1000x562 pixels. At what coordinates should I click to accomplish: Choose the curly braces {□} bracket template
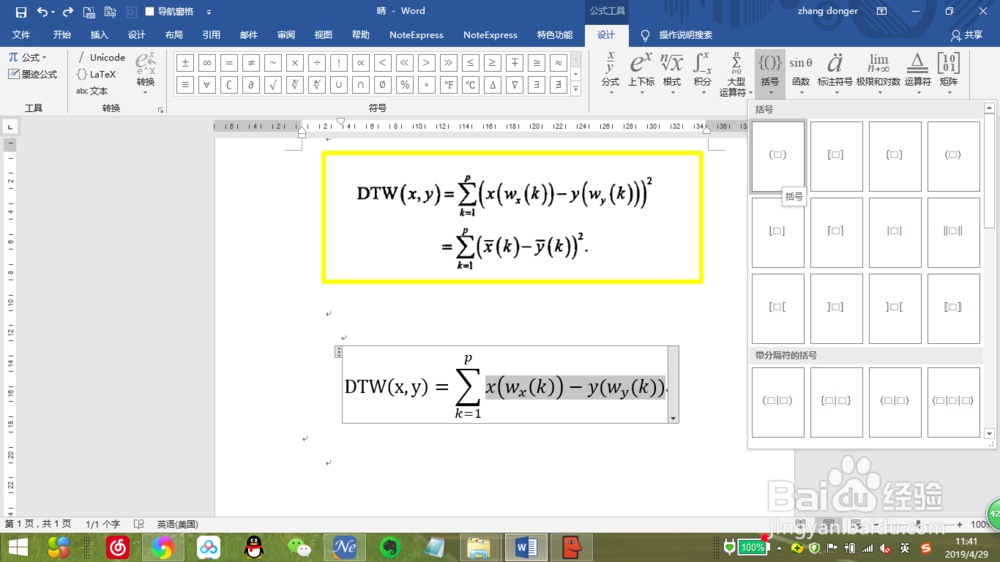coord(894,155)
